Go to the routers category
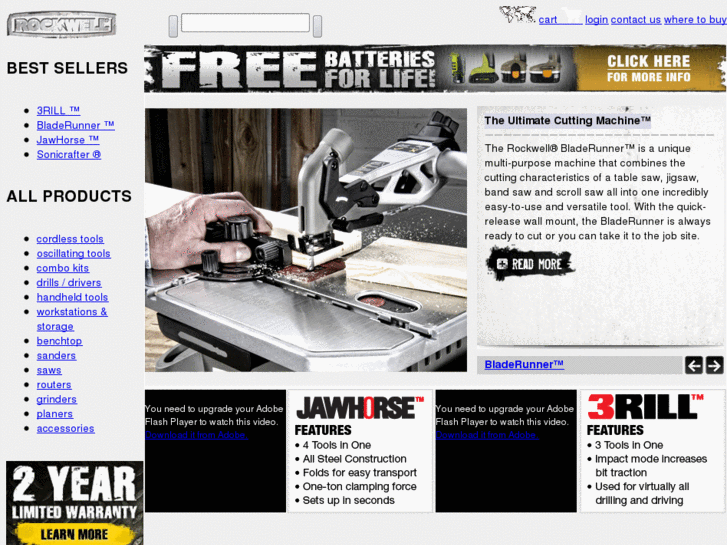727x545 pixels. point(54,385)
